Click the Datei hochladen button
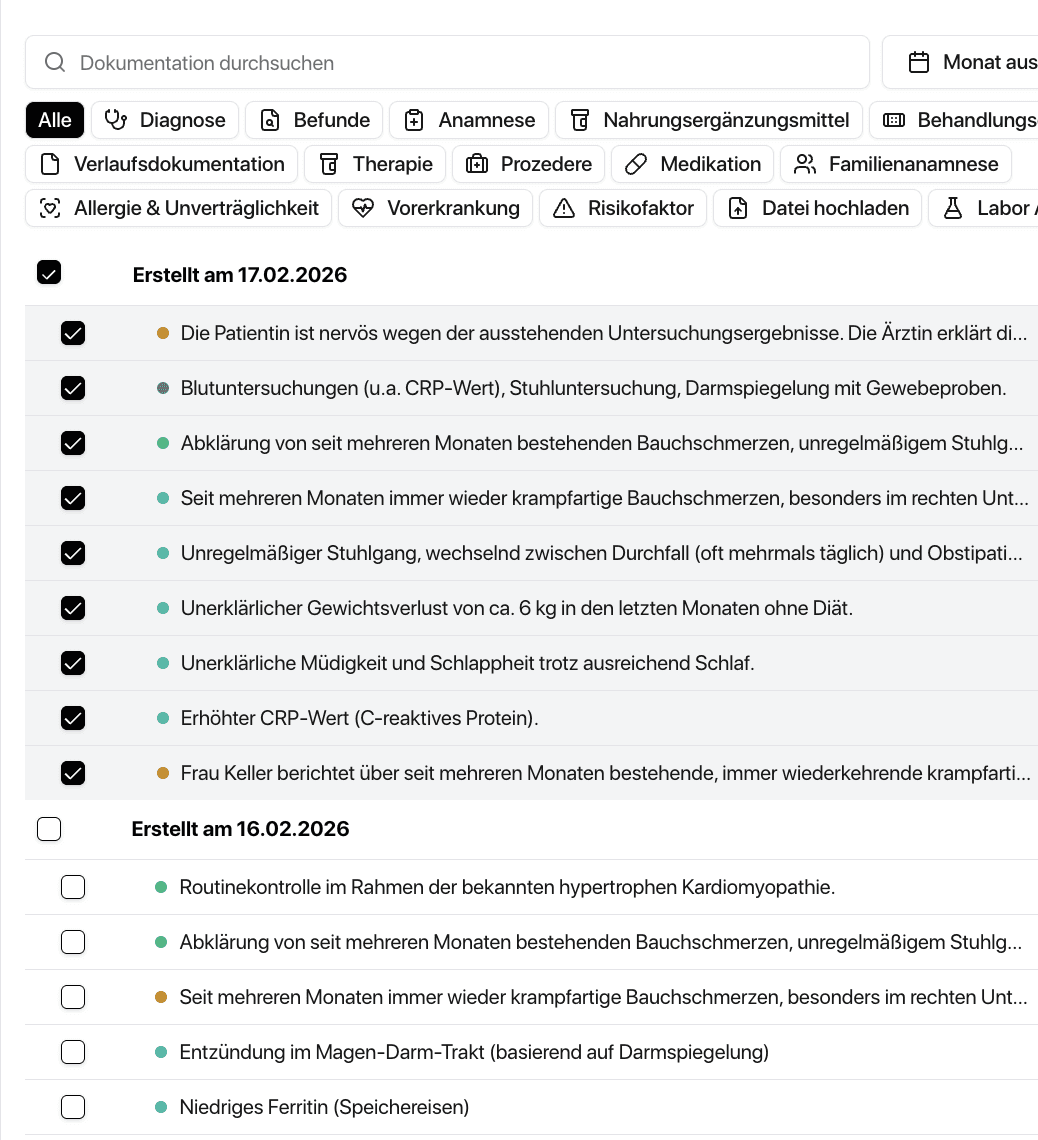The width and height of the screenshot is (1038, 1140). (817, 208)
